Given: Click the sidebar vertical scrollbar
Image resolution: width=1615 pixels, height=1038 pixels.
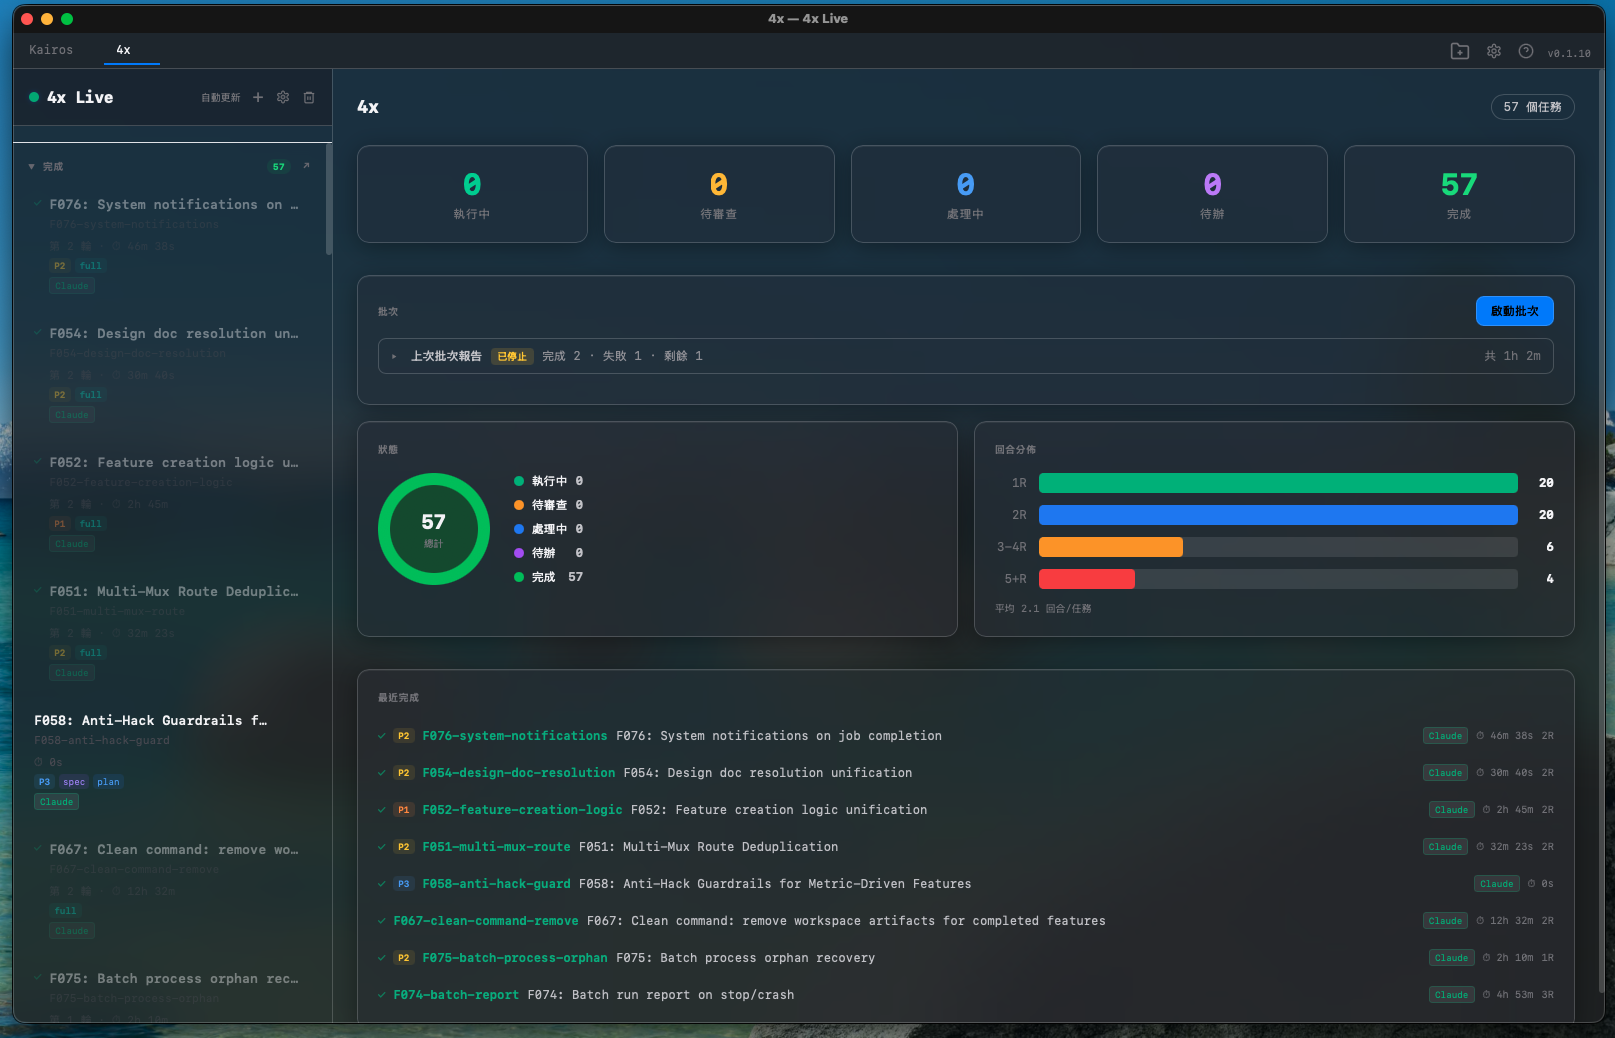Looking at the screenshot, I should [x=328, y=199].
